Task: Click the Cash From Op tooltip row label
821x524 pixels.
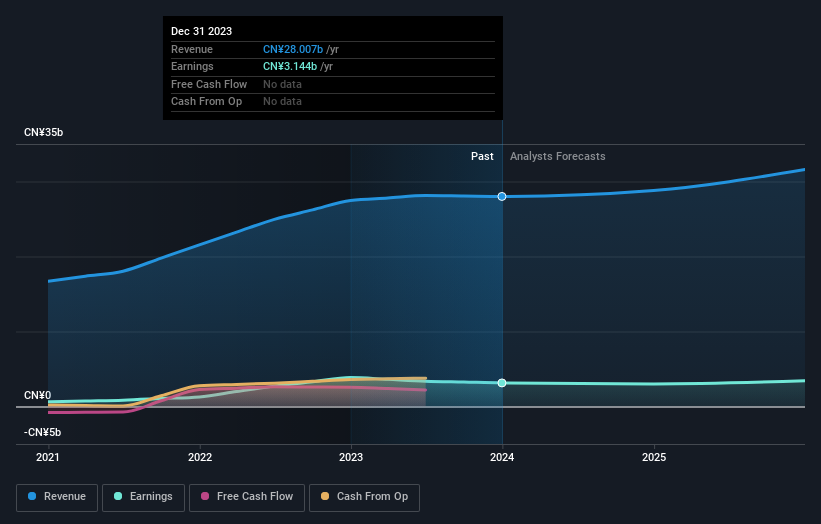Action: pyautogui.click(x=206, y=102)
